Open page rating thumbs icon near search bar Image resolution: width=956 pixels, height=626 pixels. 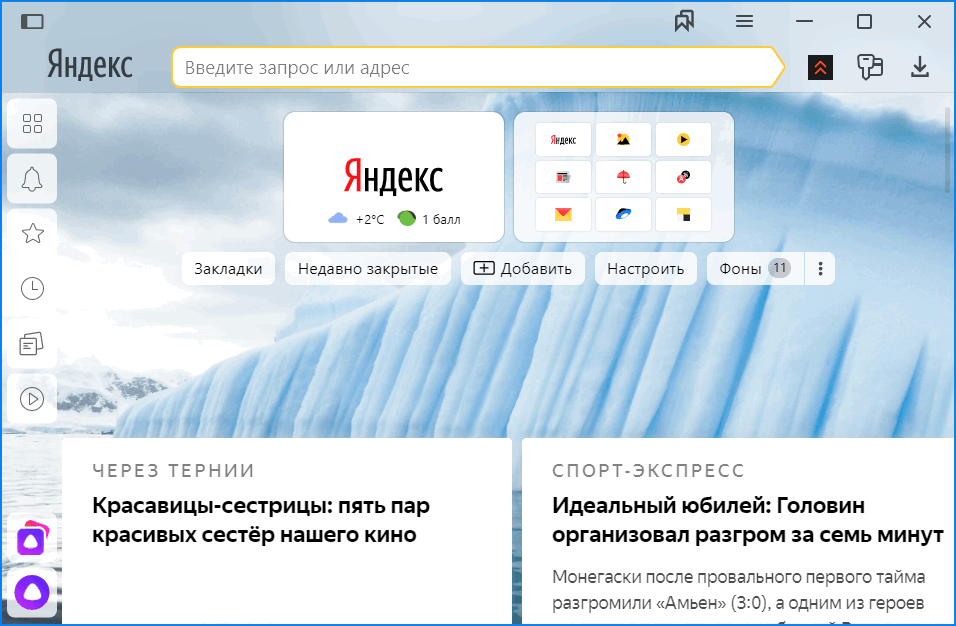(869, 67)
